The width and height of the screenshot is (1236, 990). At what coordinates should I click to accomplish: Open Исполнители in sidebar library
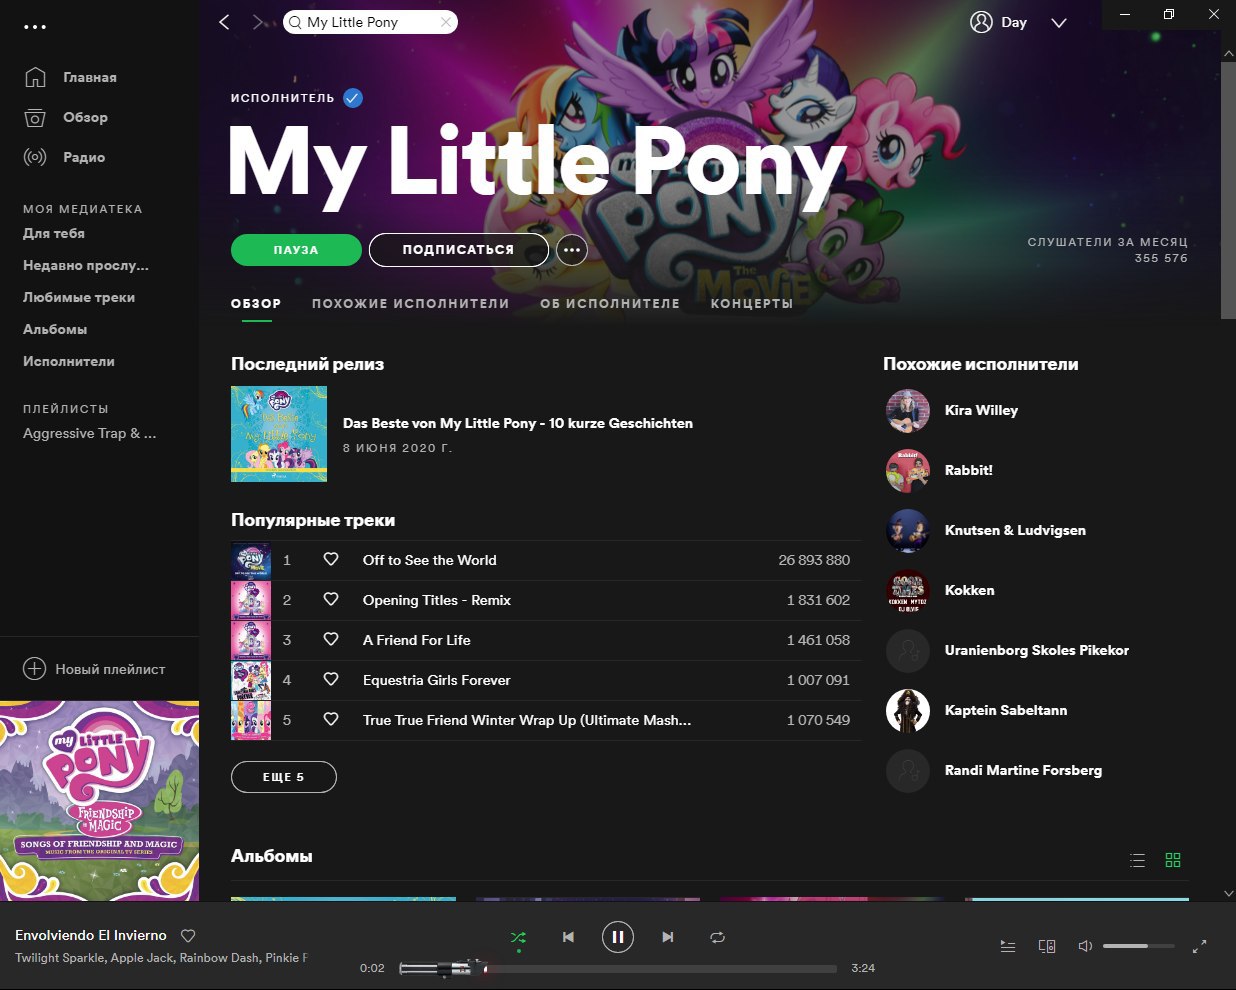(x=69, y=361)
